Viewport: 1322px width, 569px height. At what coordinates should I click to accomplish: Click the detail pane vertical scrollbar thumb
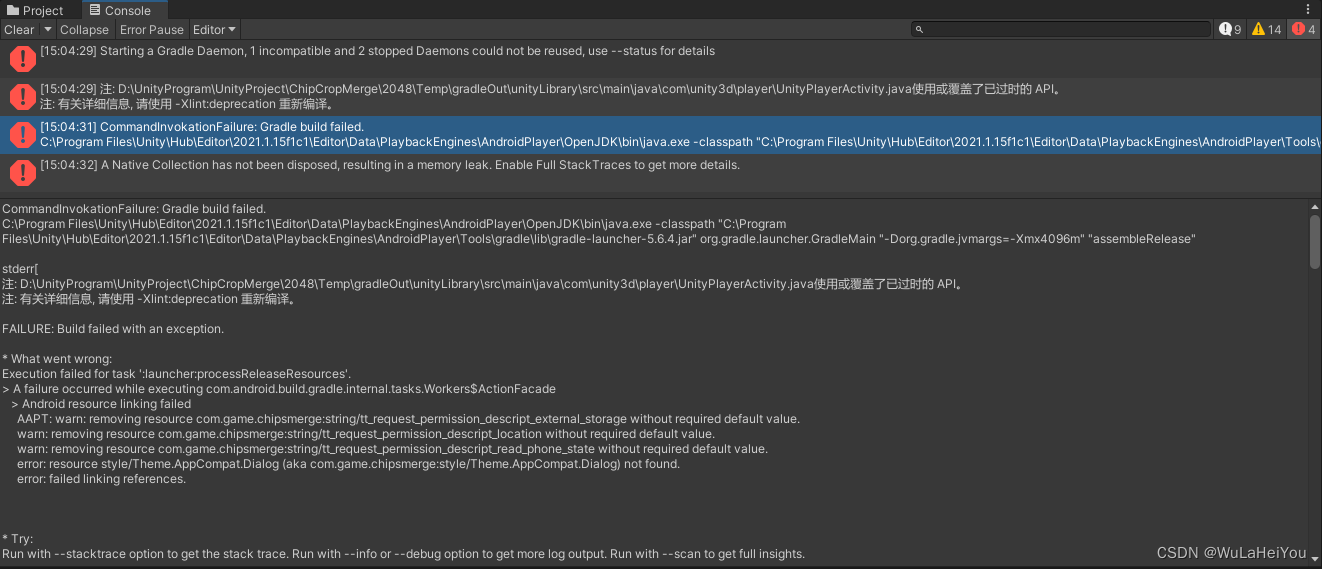[1315, 242]
